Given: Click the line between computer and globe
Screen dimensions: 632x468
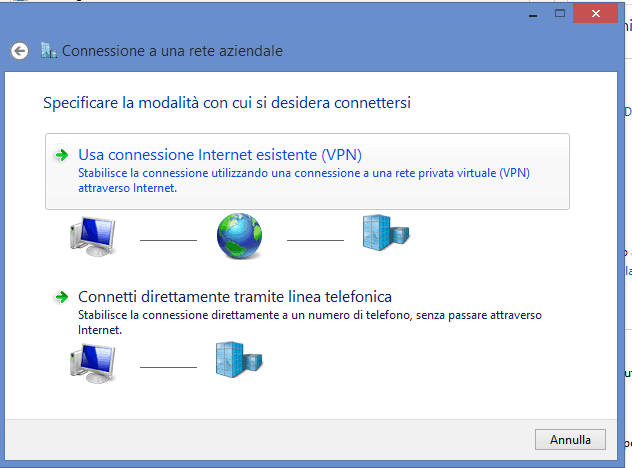Looking at the screenshot, I should (x=168, y=240).
